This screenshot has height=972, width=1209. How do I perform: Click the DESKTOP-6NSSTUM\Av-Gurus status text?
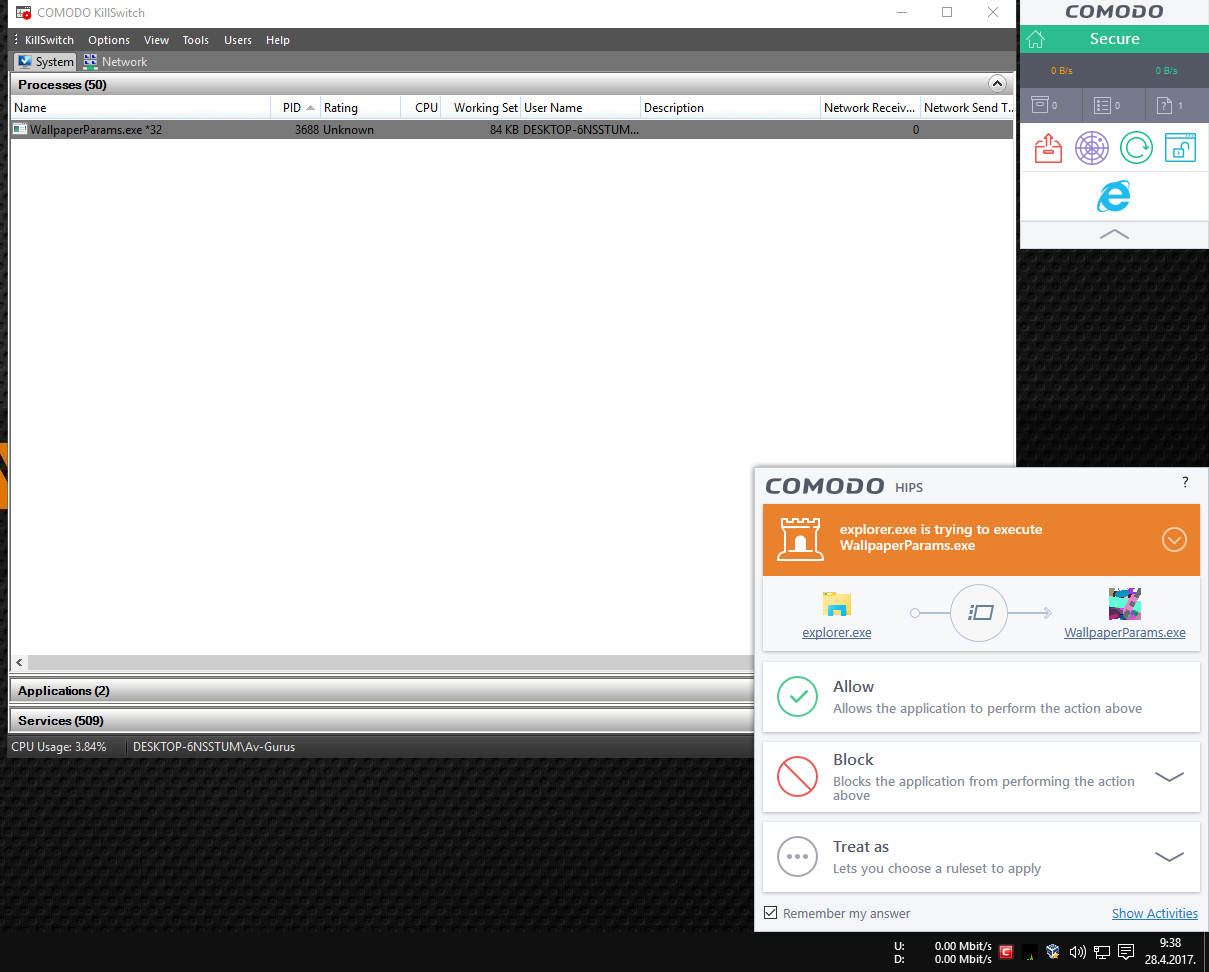(214, 746)
